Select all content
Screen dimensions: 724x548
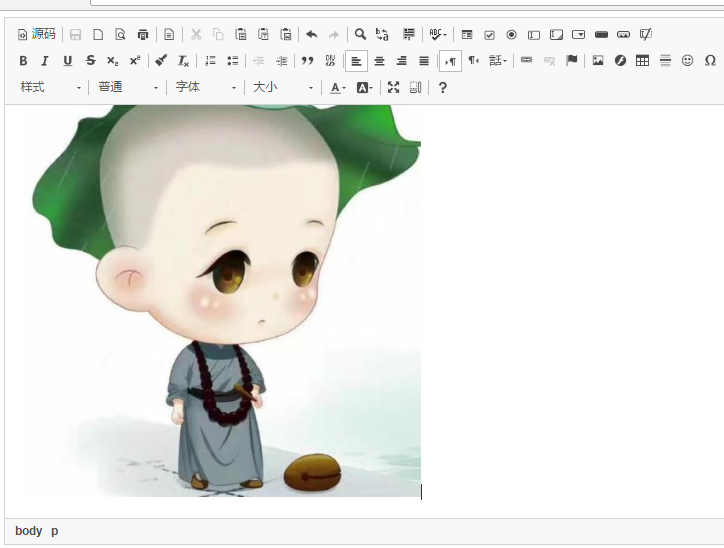point(409,35)
